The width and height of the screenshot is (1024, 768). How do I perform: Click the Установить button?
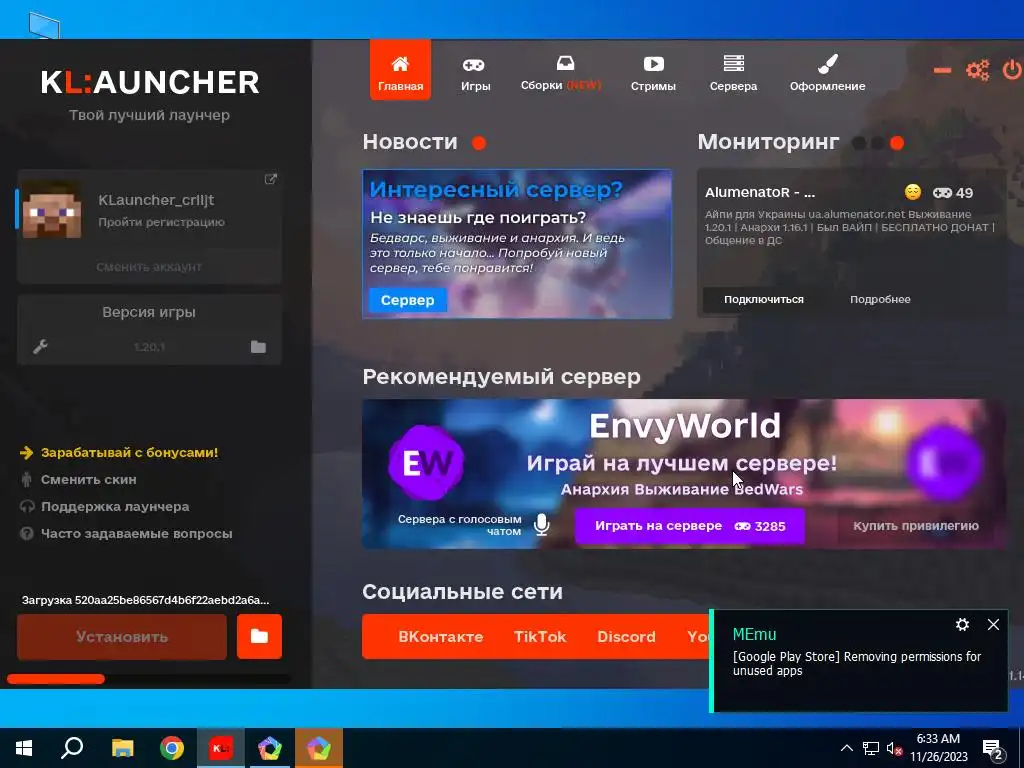tap(122, 637)
